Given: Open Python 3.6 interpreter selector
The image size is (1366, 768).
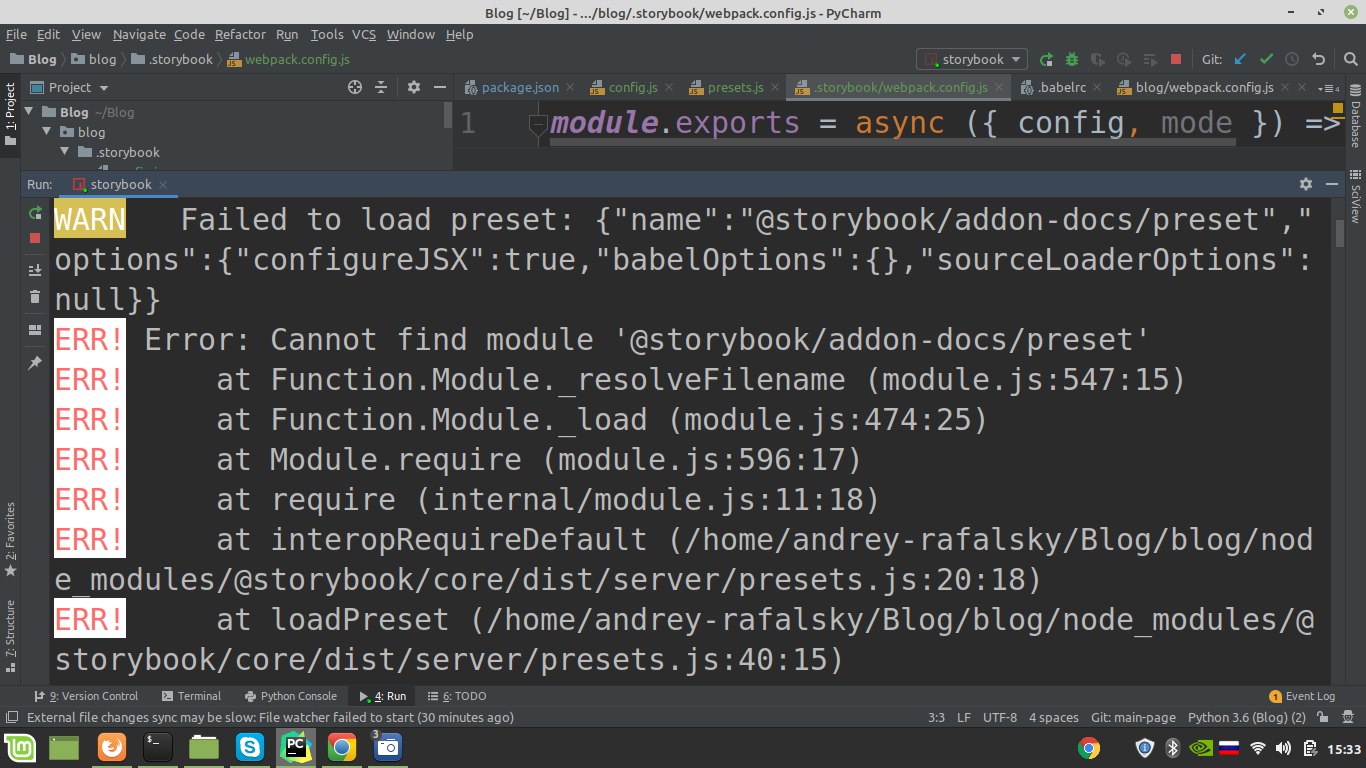Looking at the screenshot, I should pos(1247,718).
